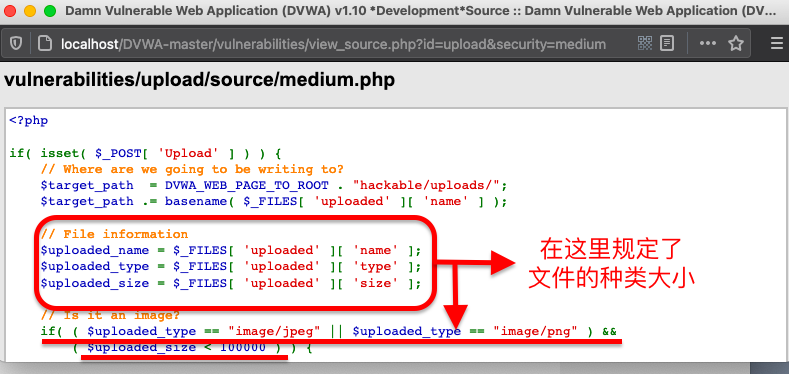
Task: Click the $uploaded_size assignment line
Action: pos(230,283)
